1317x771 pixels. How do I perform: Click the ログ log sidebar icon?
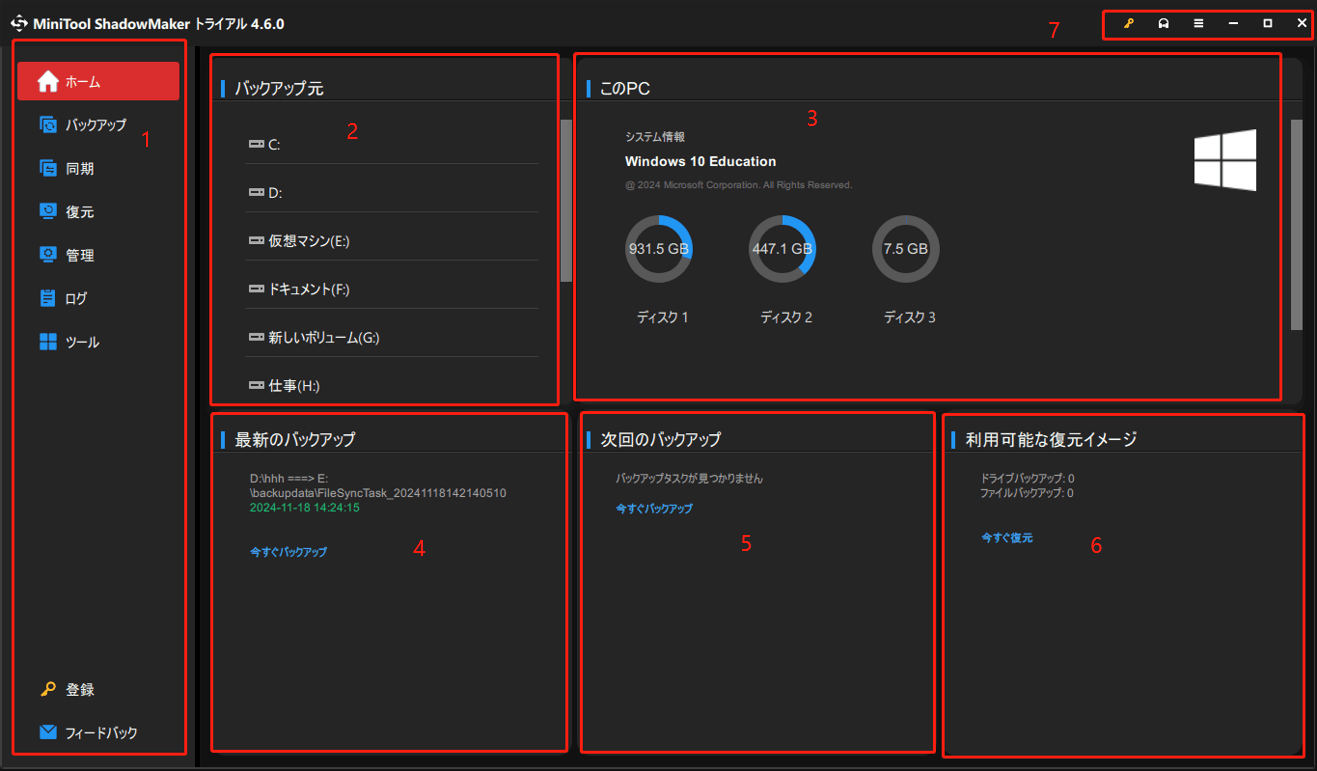click(x=48, y=298)
